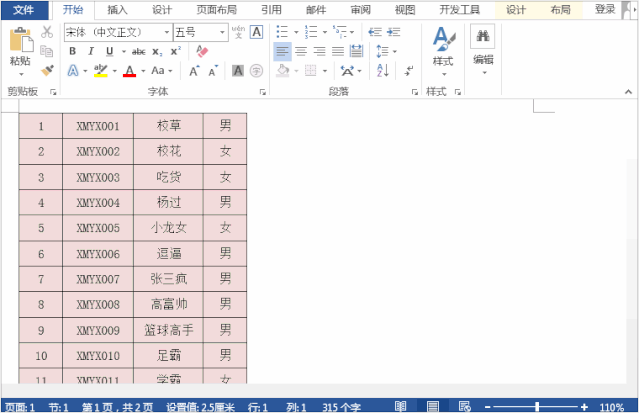
Task: Switch to the Review tab
Action: click(x=360, y=10)
